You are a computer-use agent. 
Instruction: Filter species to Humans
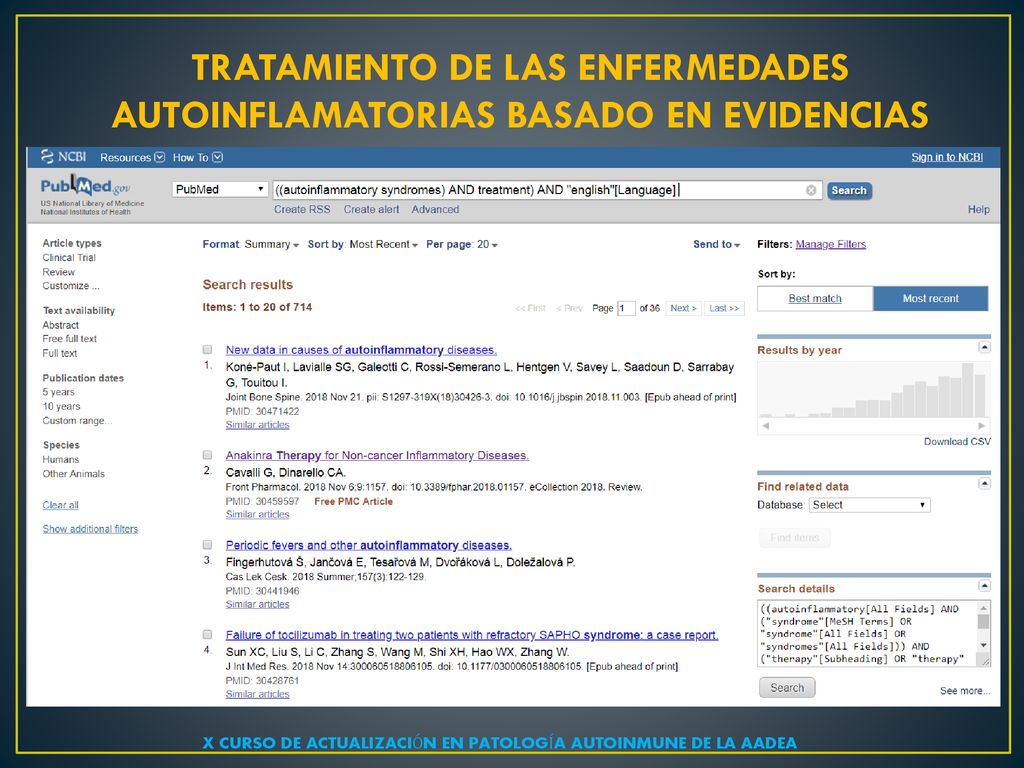click(61, 460)
